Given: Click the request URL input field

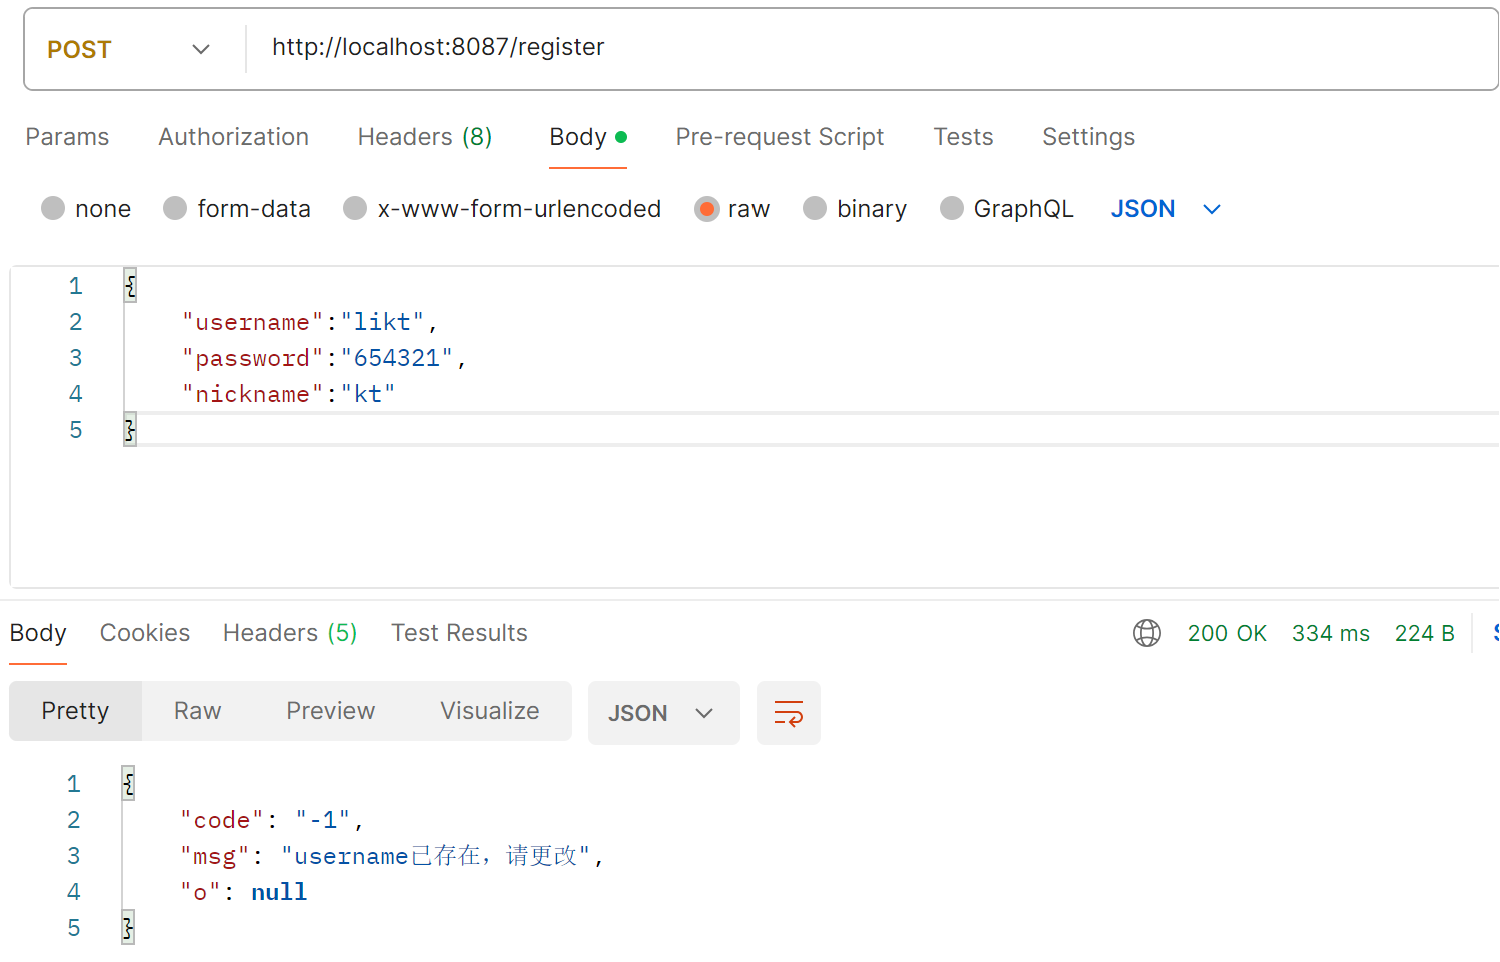Looking at the screenshot, I should click(x=870, y=48).
